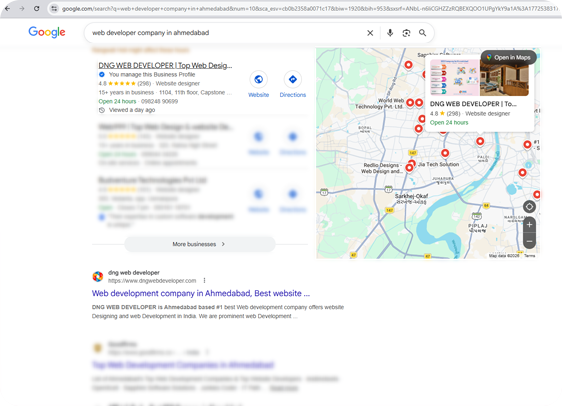
Task: Open site information icon in address bar
Action: click(x=54, y=9)
